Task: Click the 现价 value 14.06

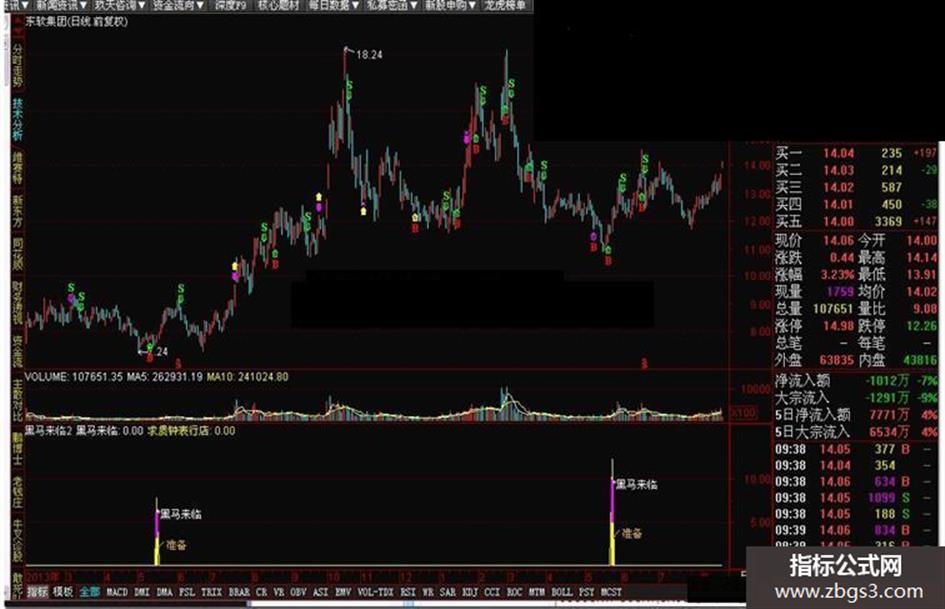Action: coord(838,240)
